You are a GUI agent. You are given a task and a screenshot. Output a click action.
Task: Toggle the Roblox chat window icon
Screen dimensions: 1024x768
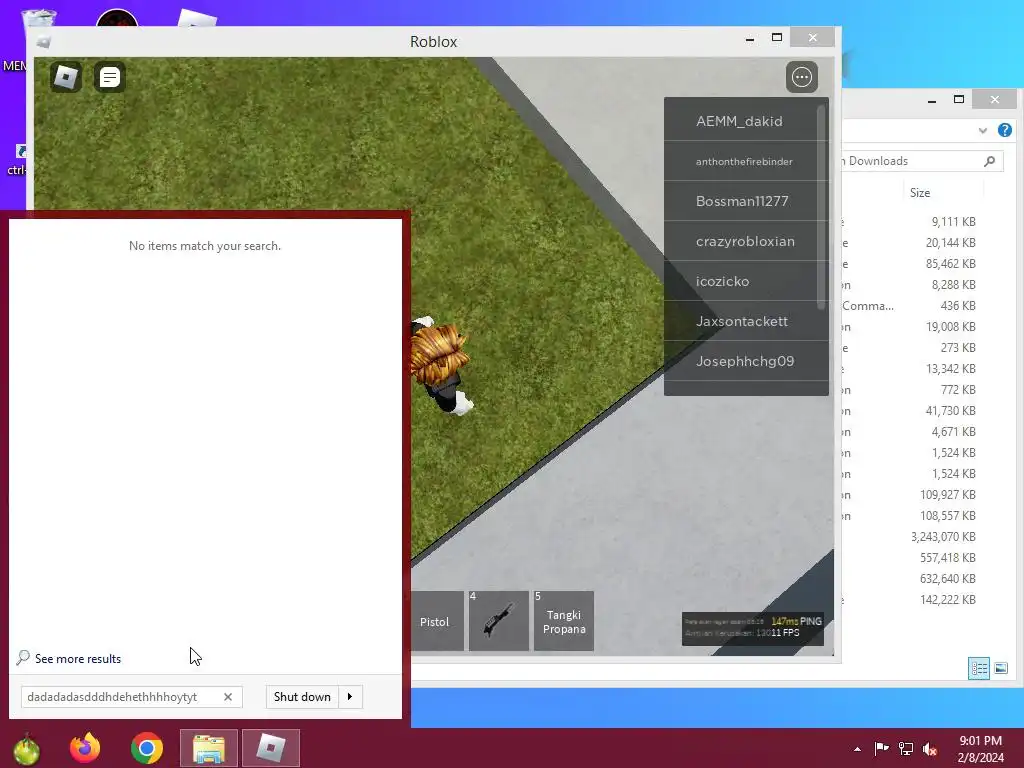[110, 77]
